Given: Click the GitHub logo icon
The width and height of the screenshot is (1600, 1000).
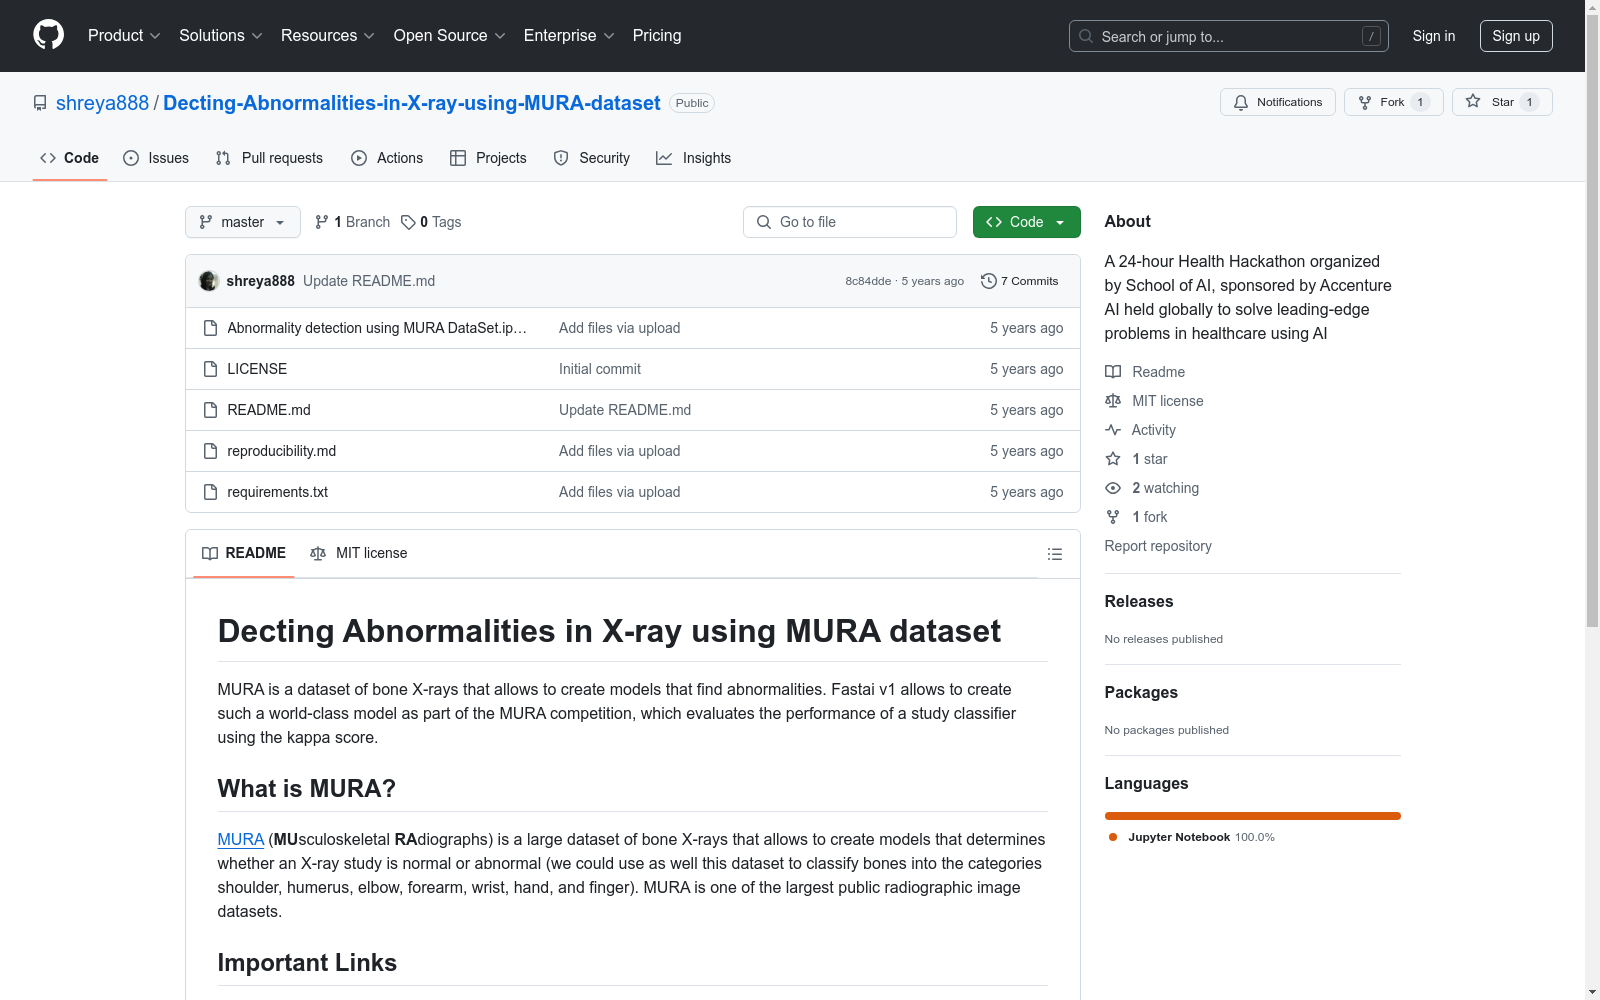Looking at the screenshot, I should [x=48, y=35].
